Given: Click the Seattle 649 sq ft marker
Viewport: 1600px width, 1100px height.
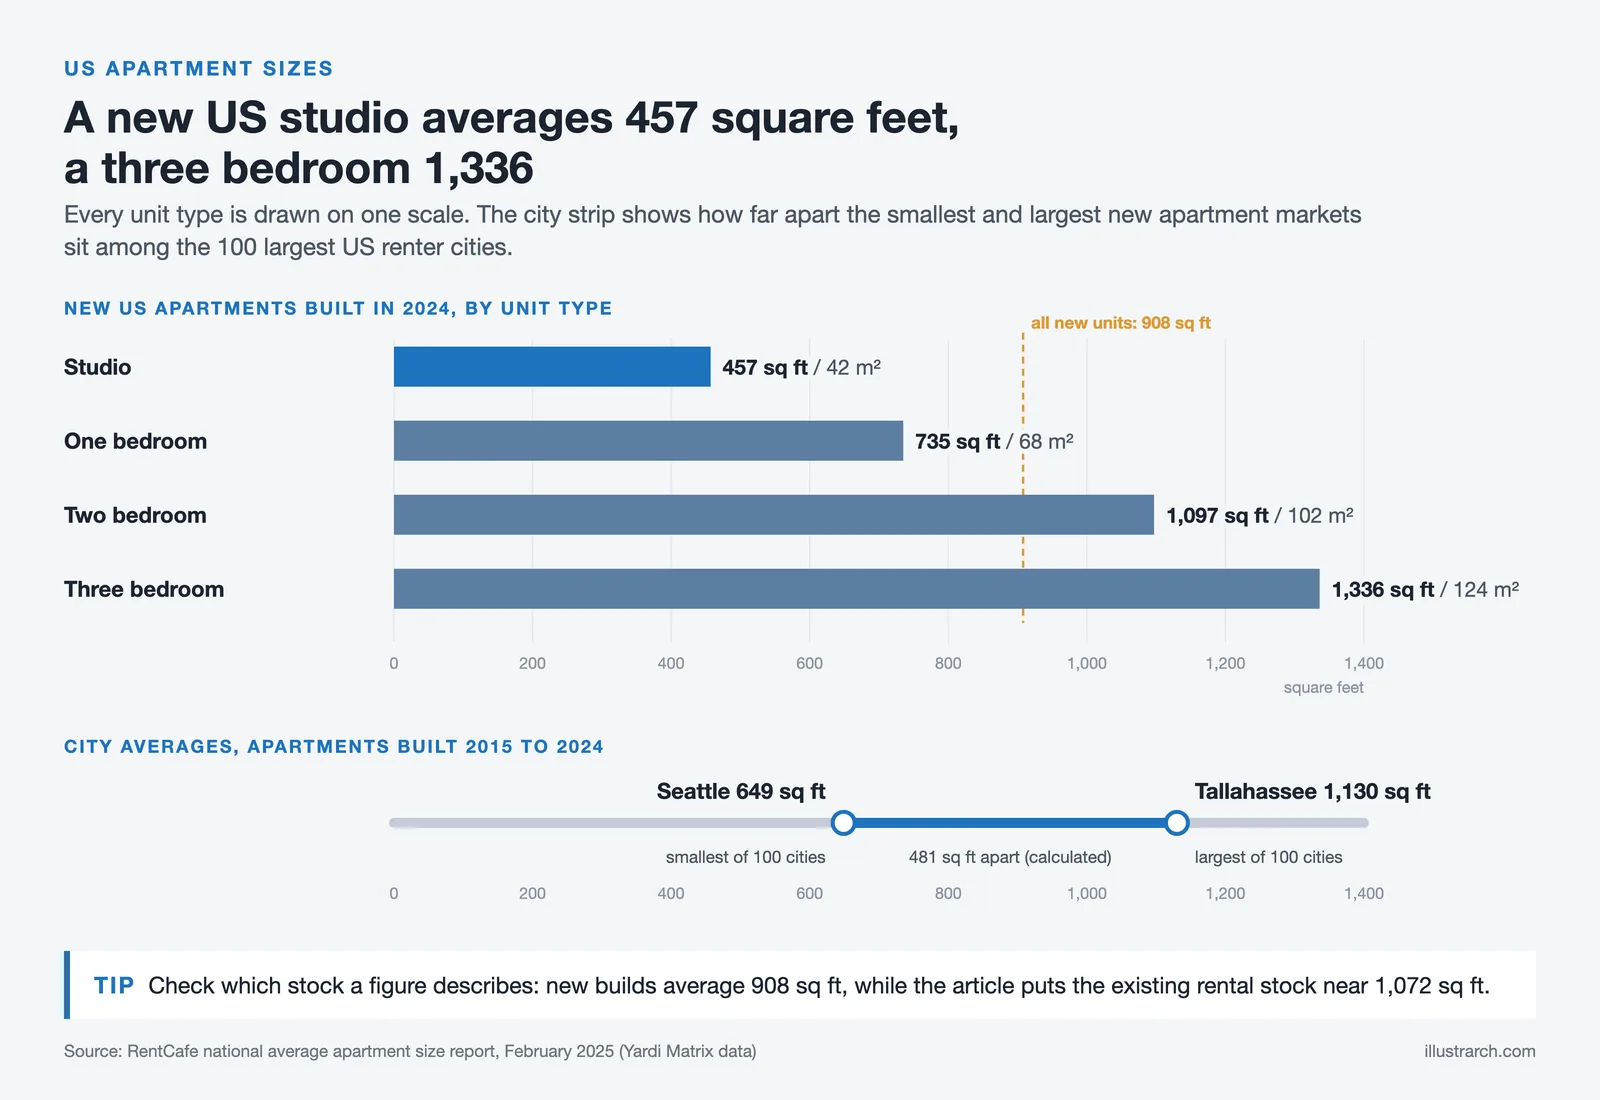Looking at the screenshot, I should (x=843, y=823).
